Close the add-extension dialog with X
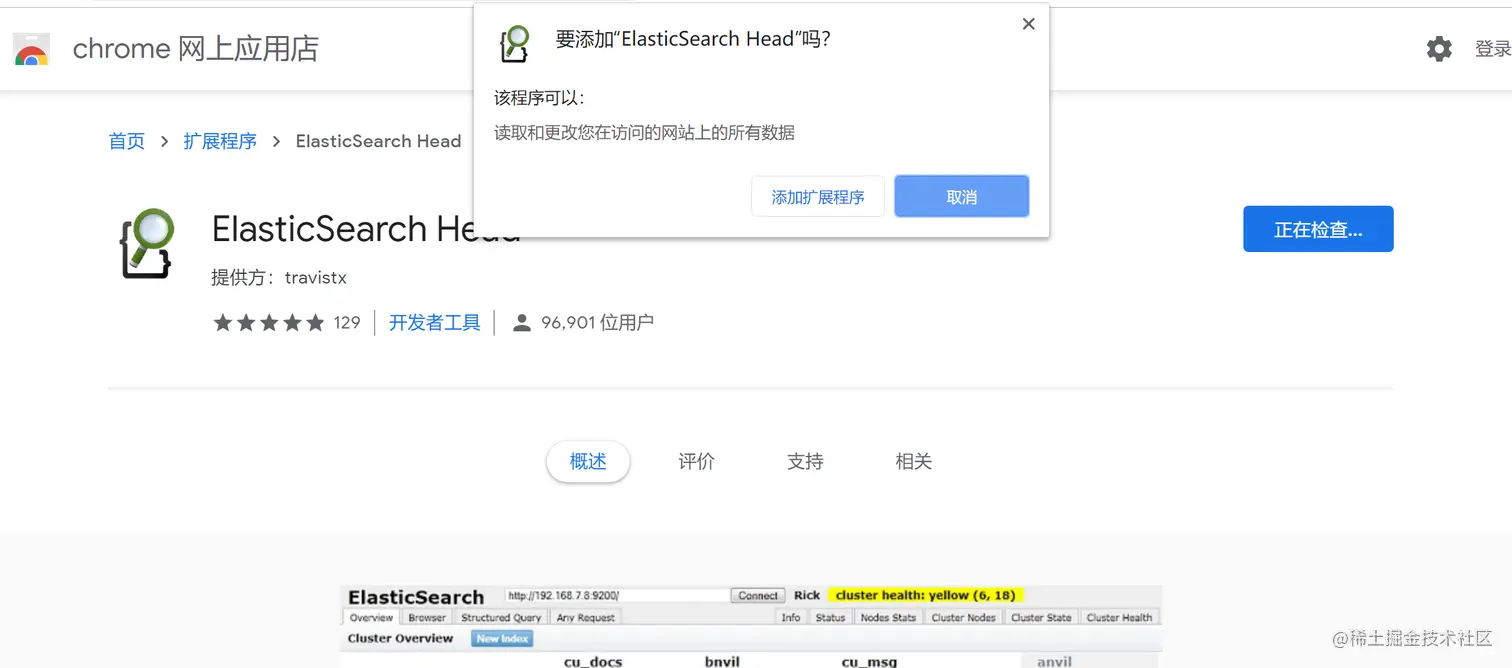The height and width of the screenshot is (668, 1512). coord(1028,24)
